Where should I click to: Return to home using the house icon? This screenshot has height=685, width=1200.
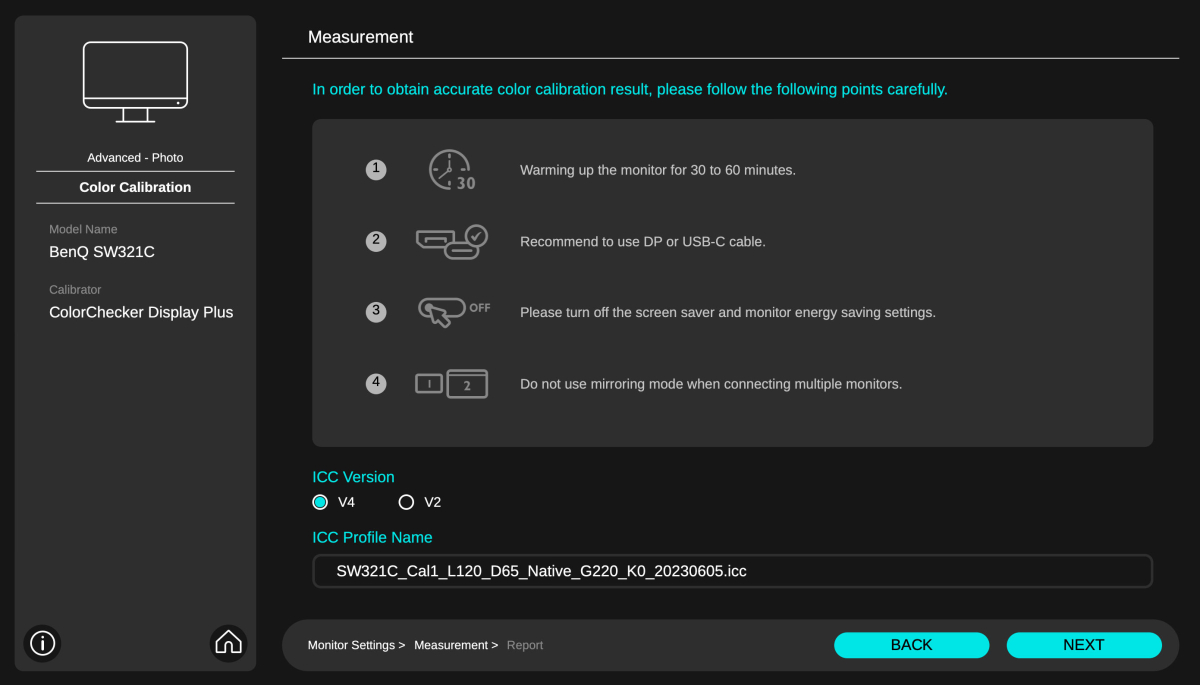pos(228,643)
